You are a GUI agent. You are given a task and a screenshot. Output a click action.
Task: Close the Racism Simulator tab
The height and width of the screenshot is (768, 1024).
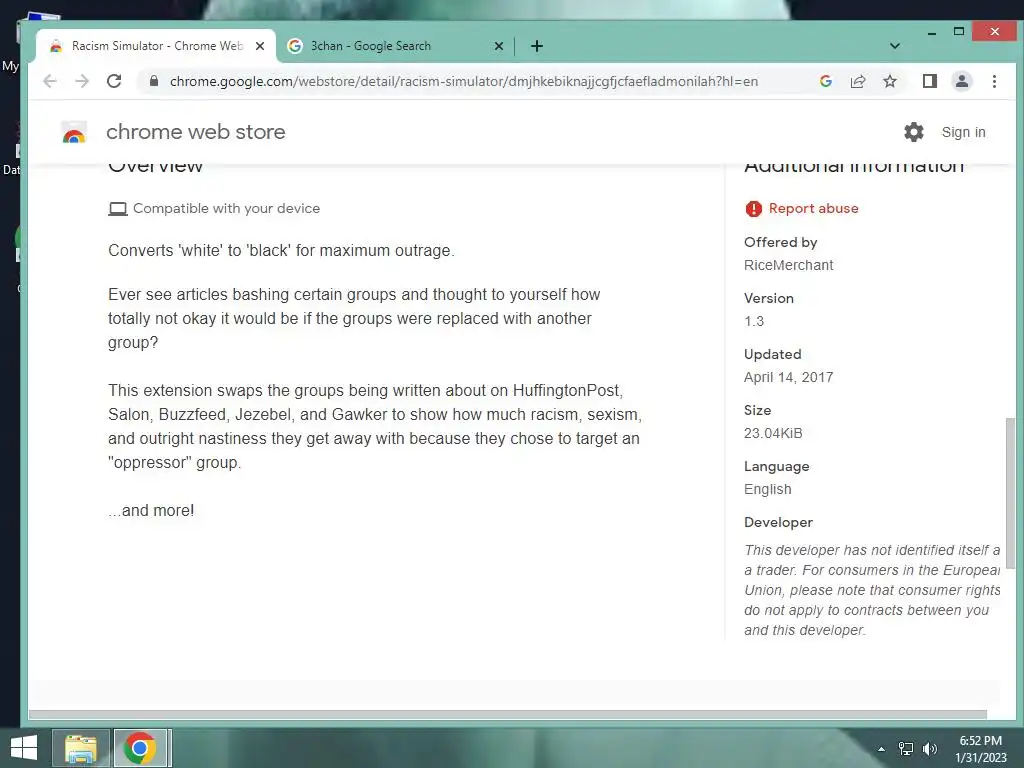pos(260,46)
